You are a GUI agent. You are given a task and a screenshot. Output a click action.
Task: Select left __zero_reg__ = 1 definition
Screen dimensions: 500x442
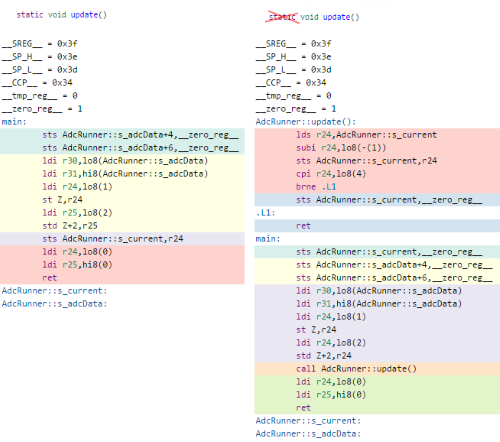(x=42, y=109)
